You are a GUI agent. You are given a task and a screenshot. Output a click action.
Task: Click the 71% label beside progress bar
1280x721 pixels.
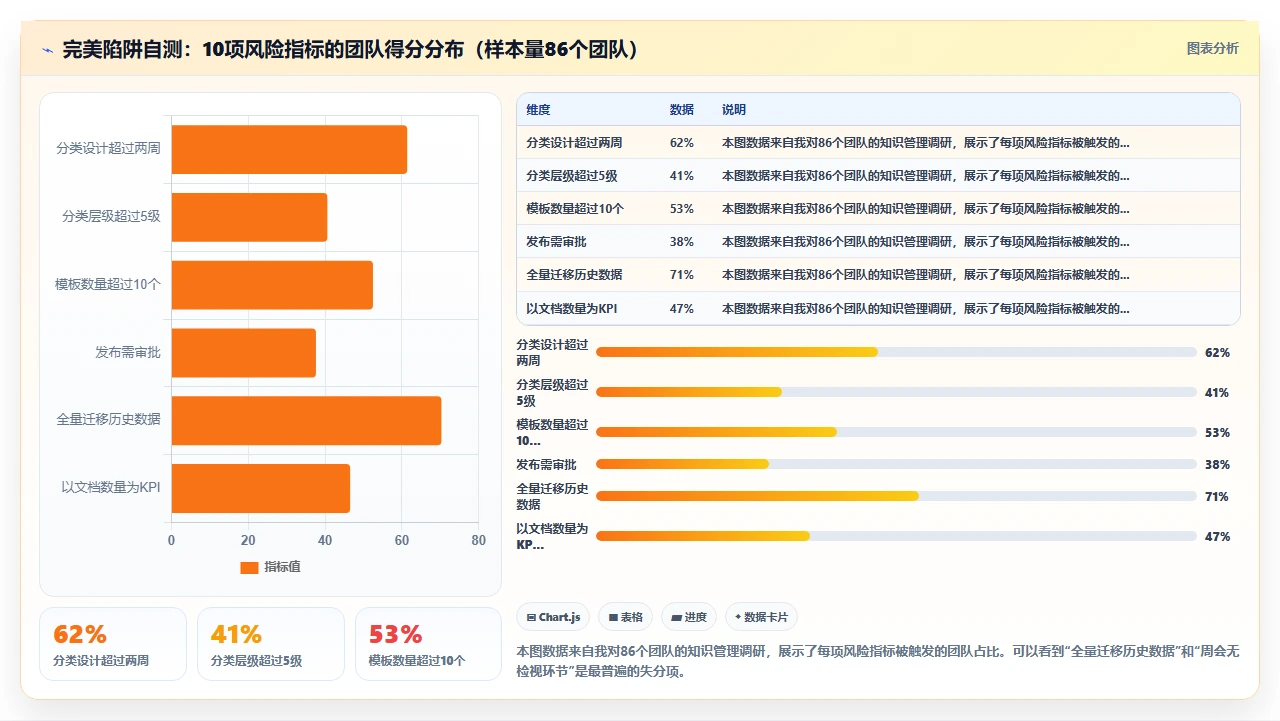point(1217,497)
